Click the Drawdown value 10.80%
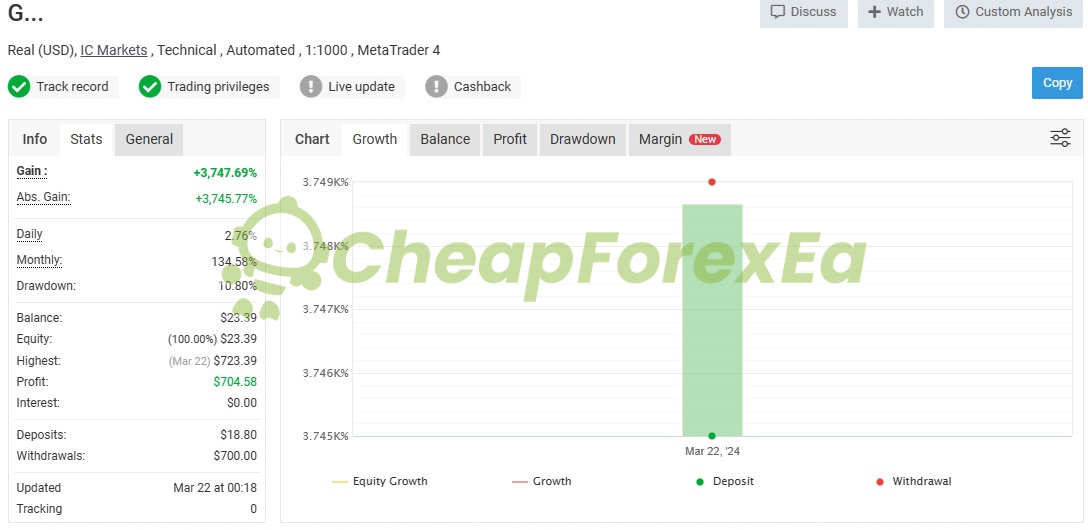This screenshot has height=530, width=1088. click(237, 286)
